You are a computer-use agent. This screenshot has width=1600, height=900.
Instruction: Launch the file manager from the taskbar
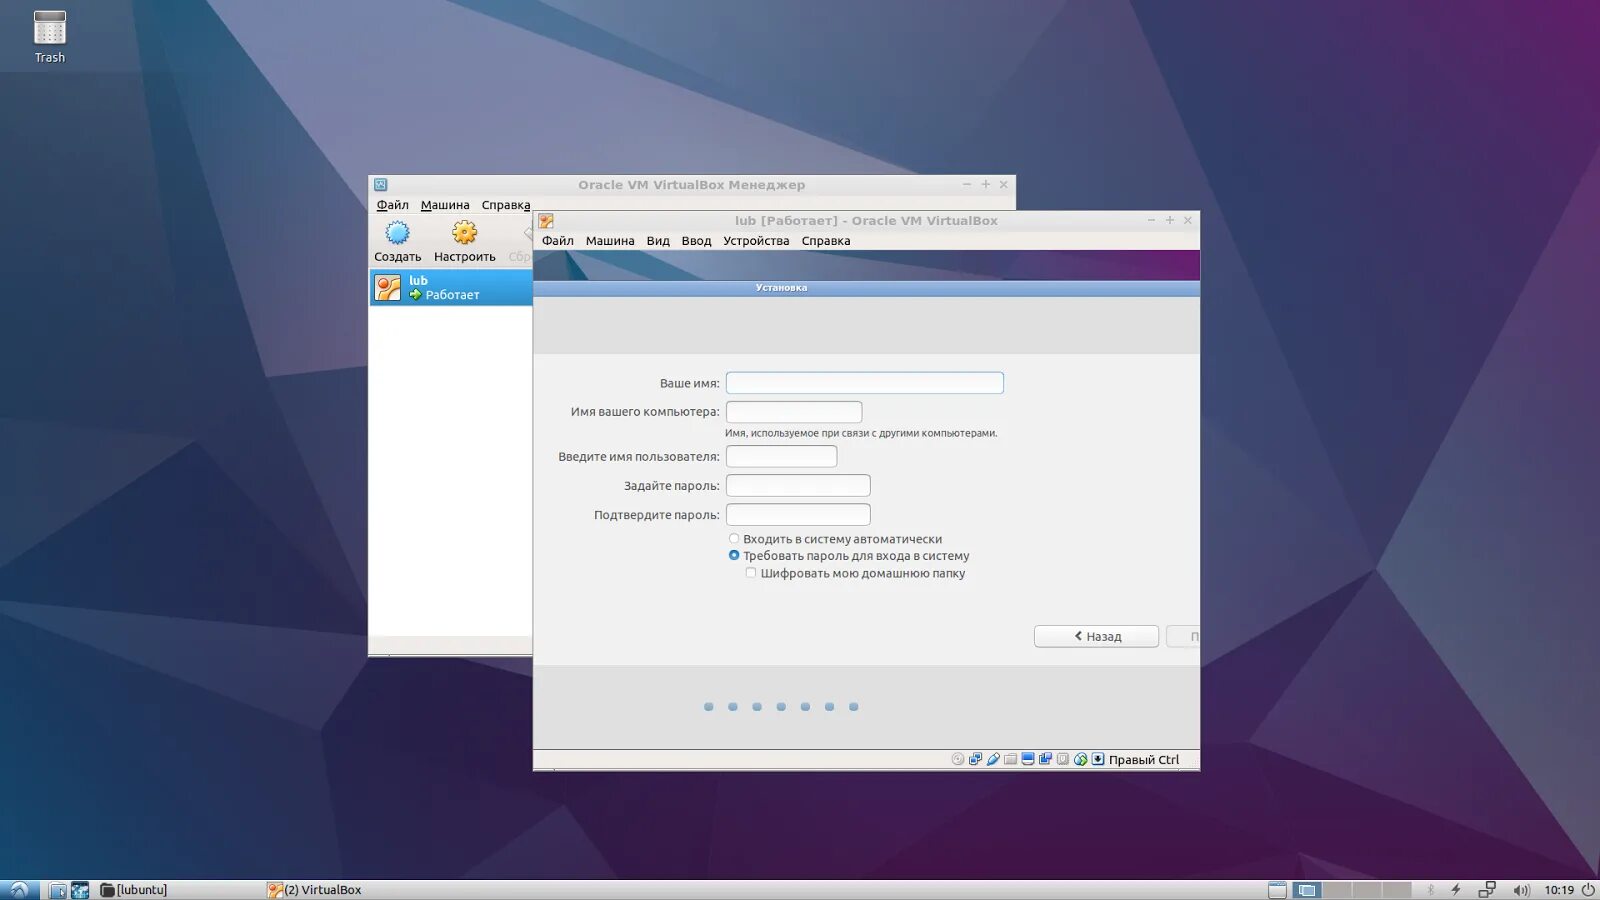point(58,890)
